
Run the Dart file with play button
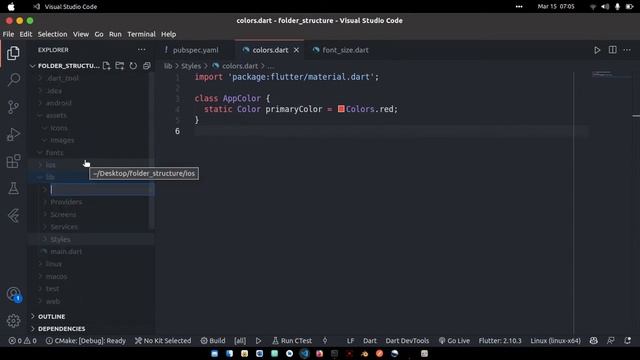tap(597, 50)
